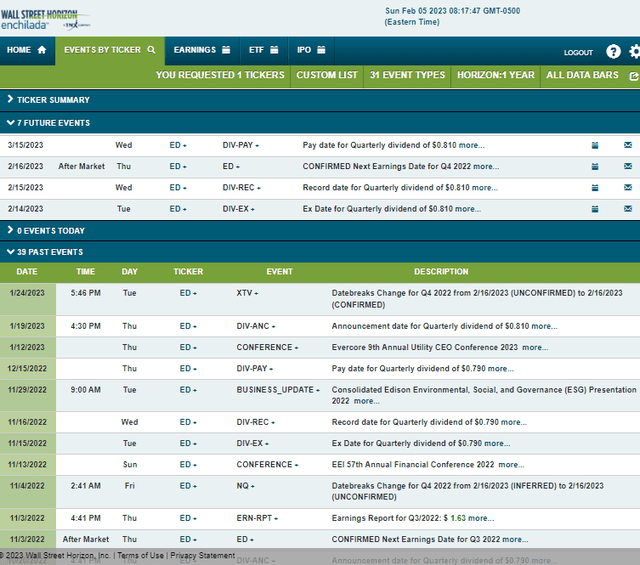
Task: Click more on $0.810 pay date description
Action: 471,145
